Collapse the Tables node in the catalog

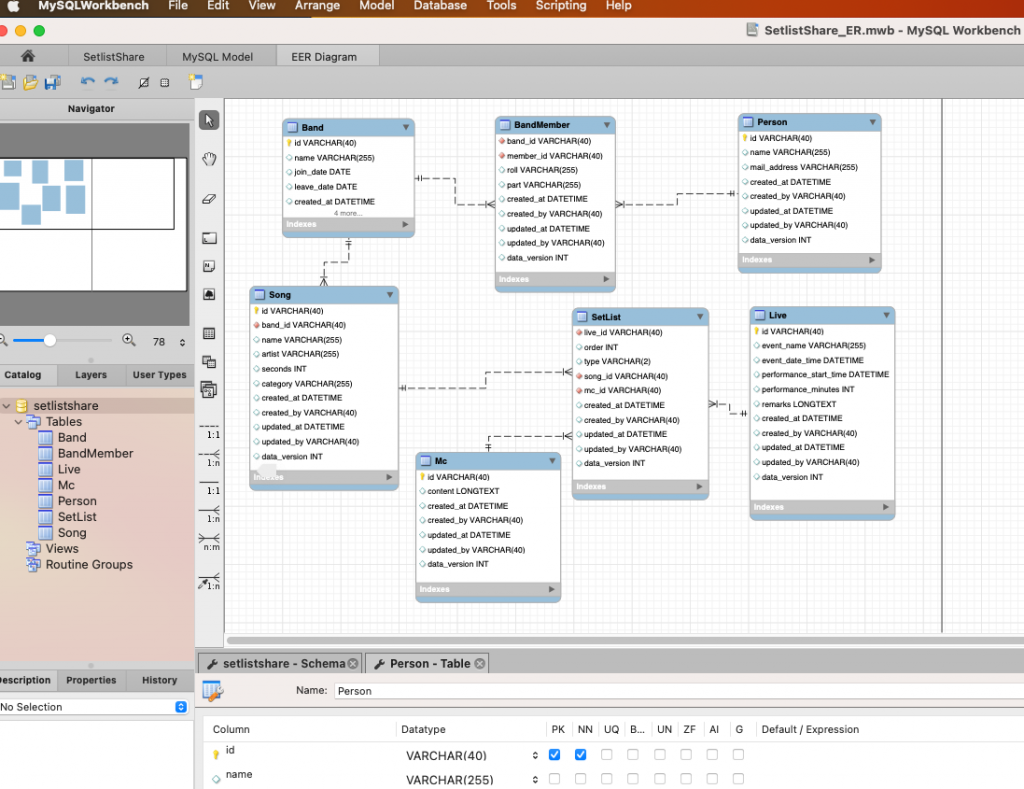[x=19, y=421]
